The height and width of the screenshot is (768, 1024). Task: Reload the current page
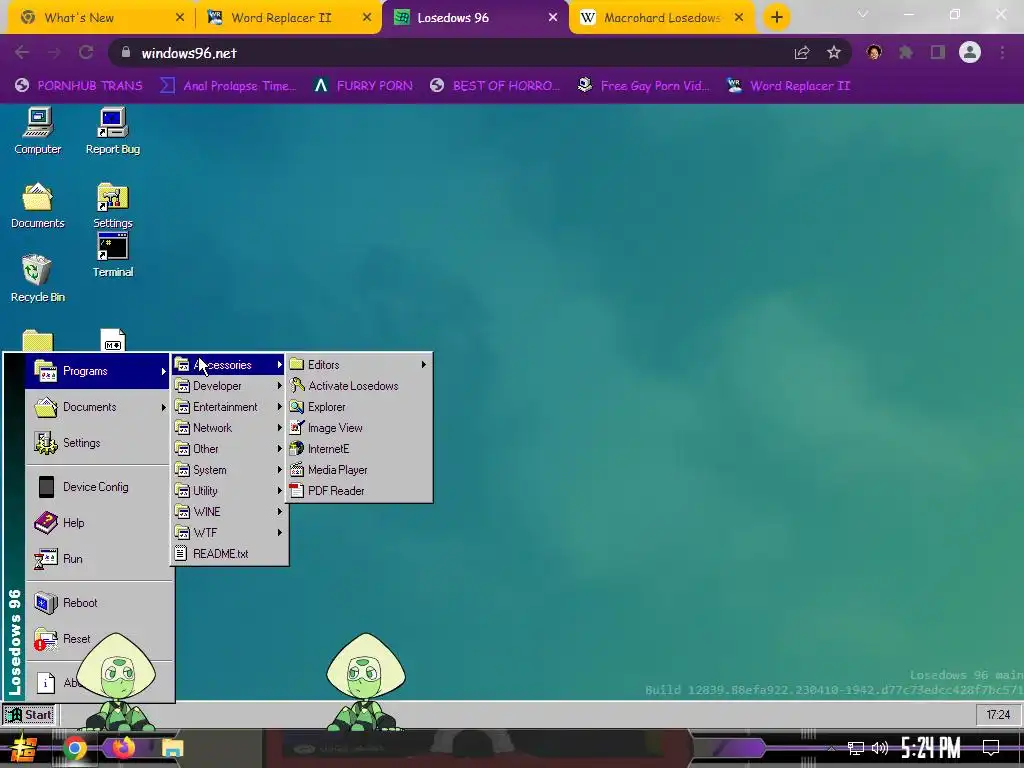click(x=86, y=53)
